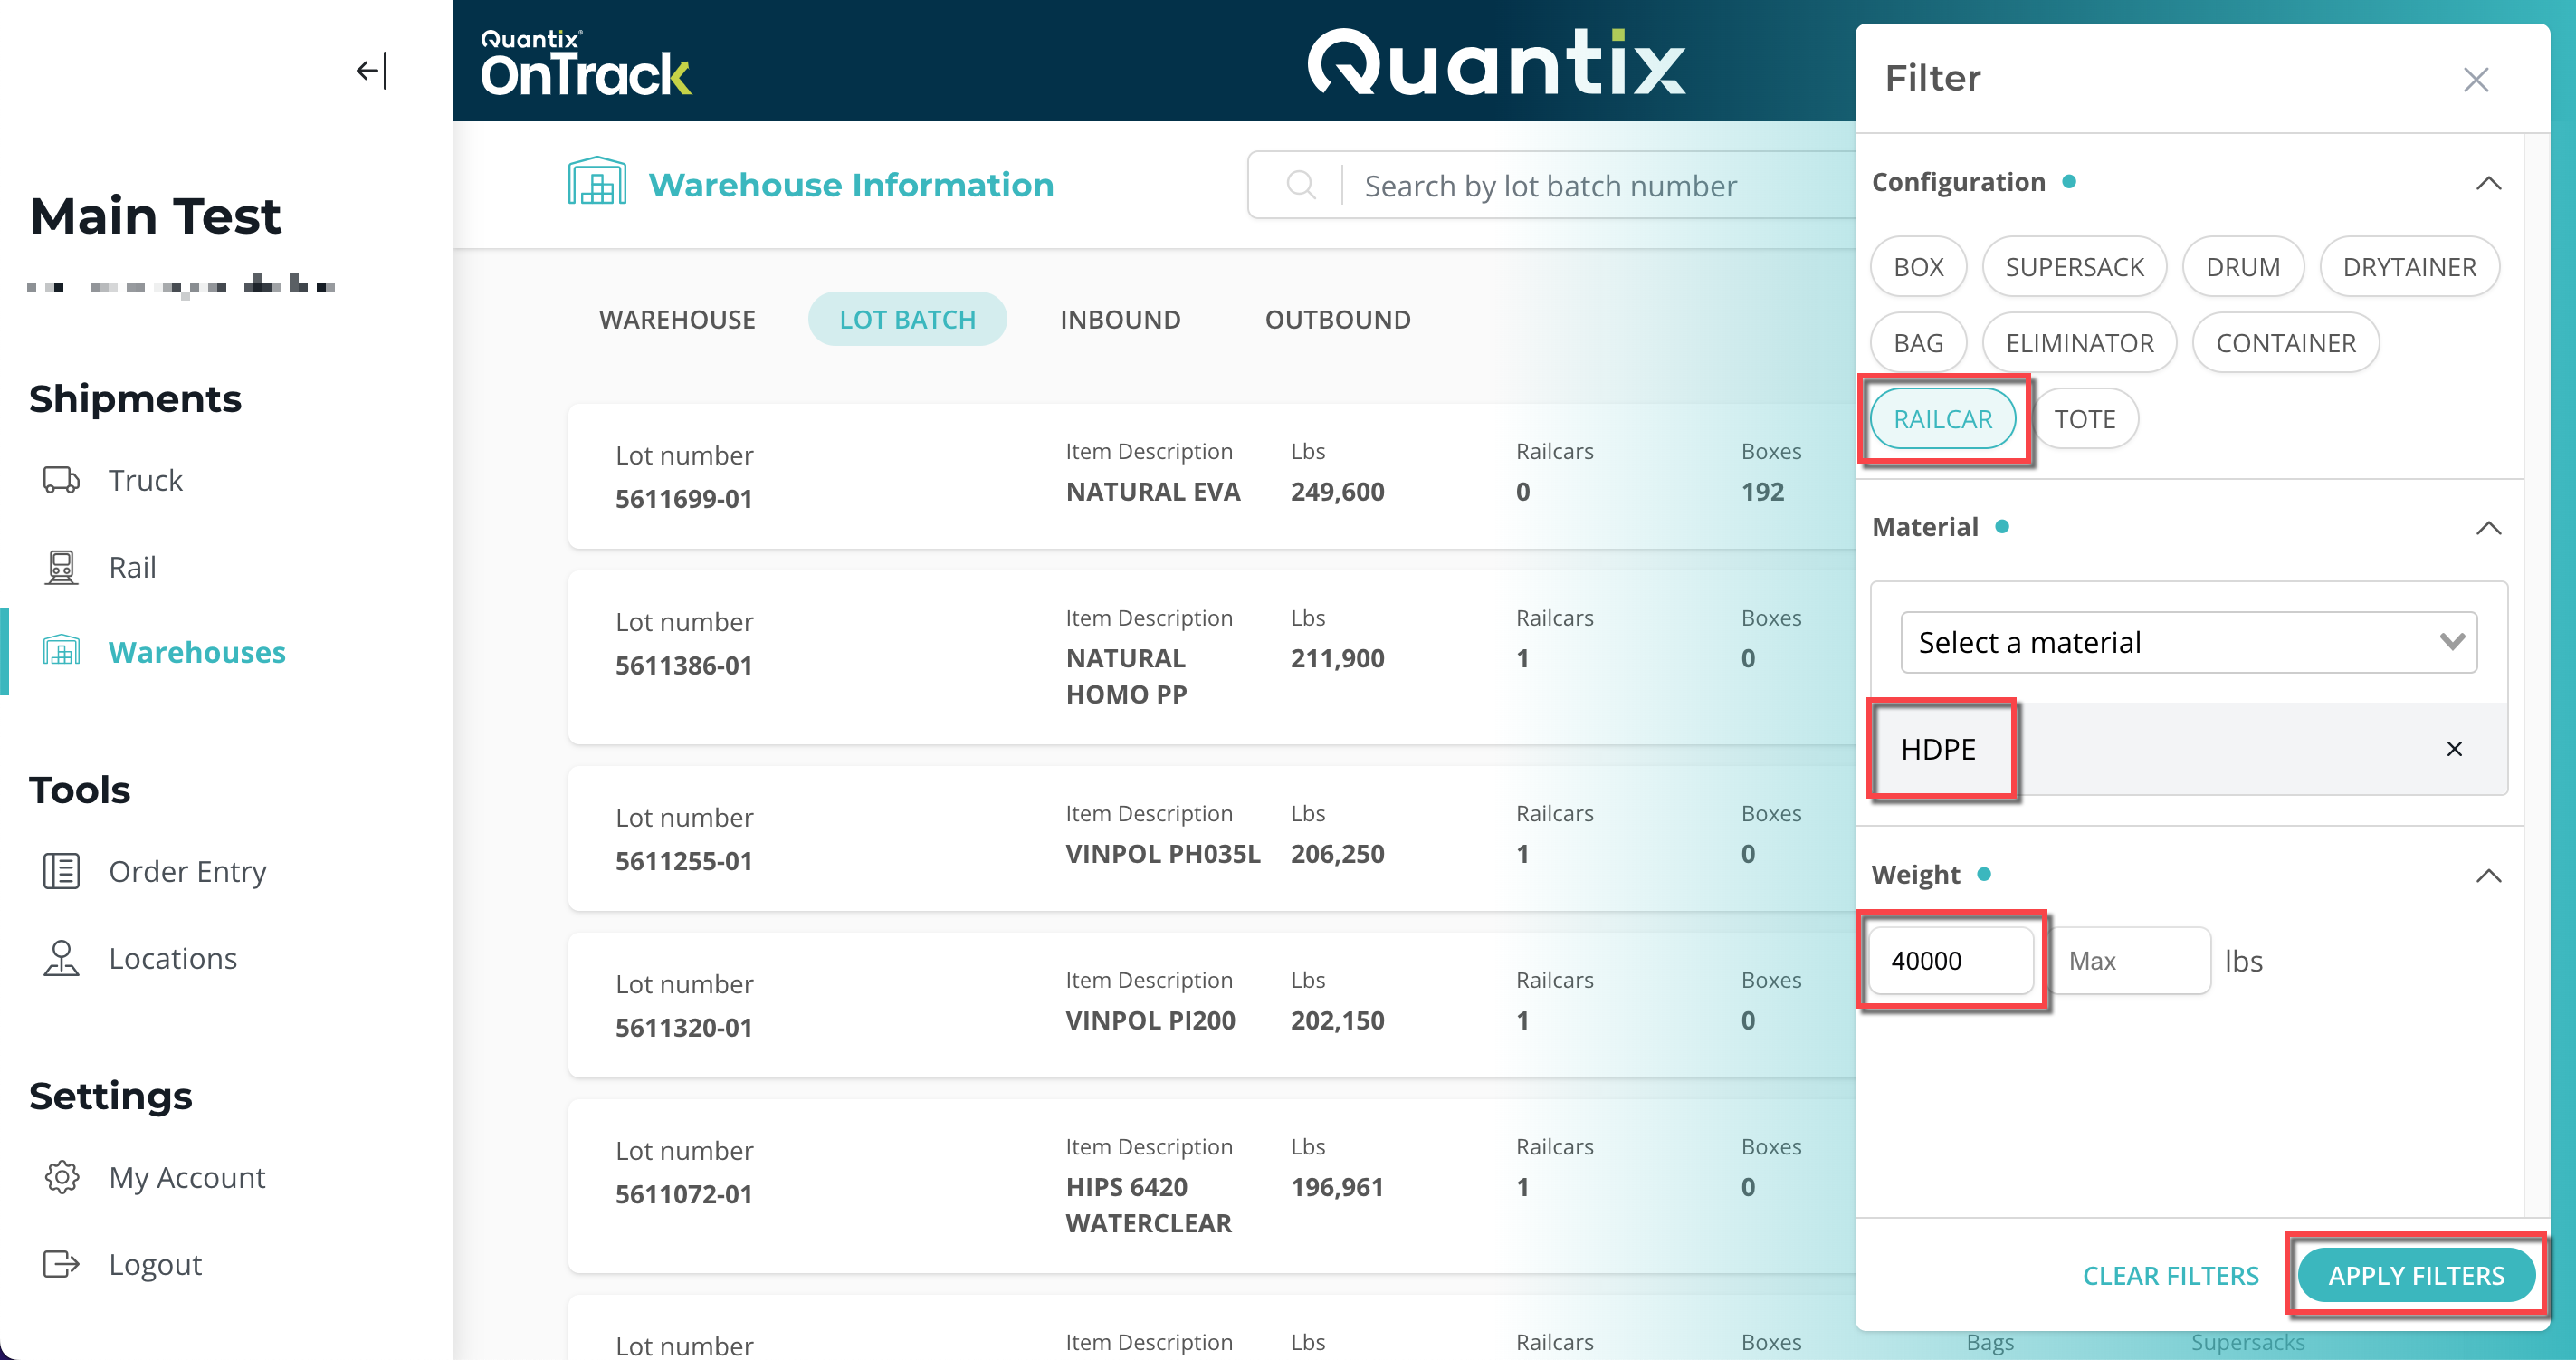Switch to the INBOUND tab

[x=1120, y=319]
